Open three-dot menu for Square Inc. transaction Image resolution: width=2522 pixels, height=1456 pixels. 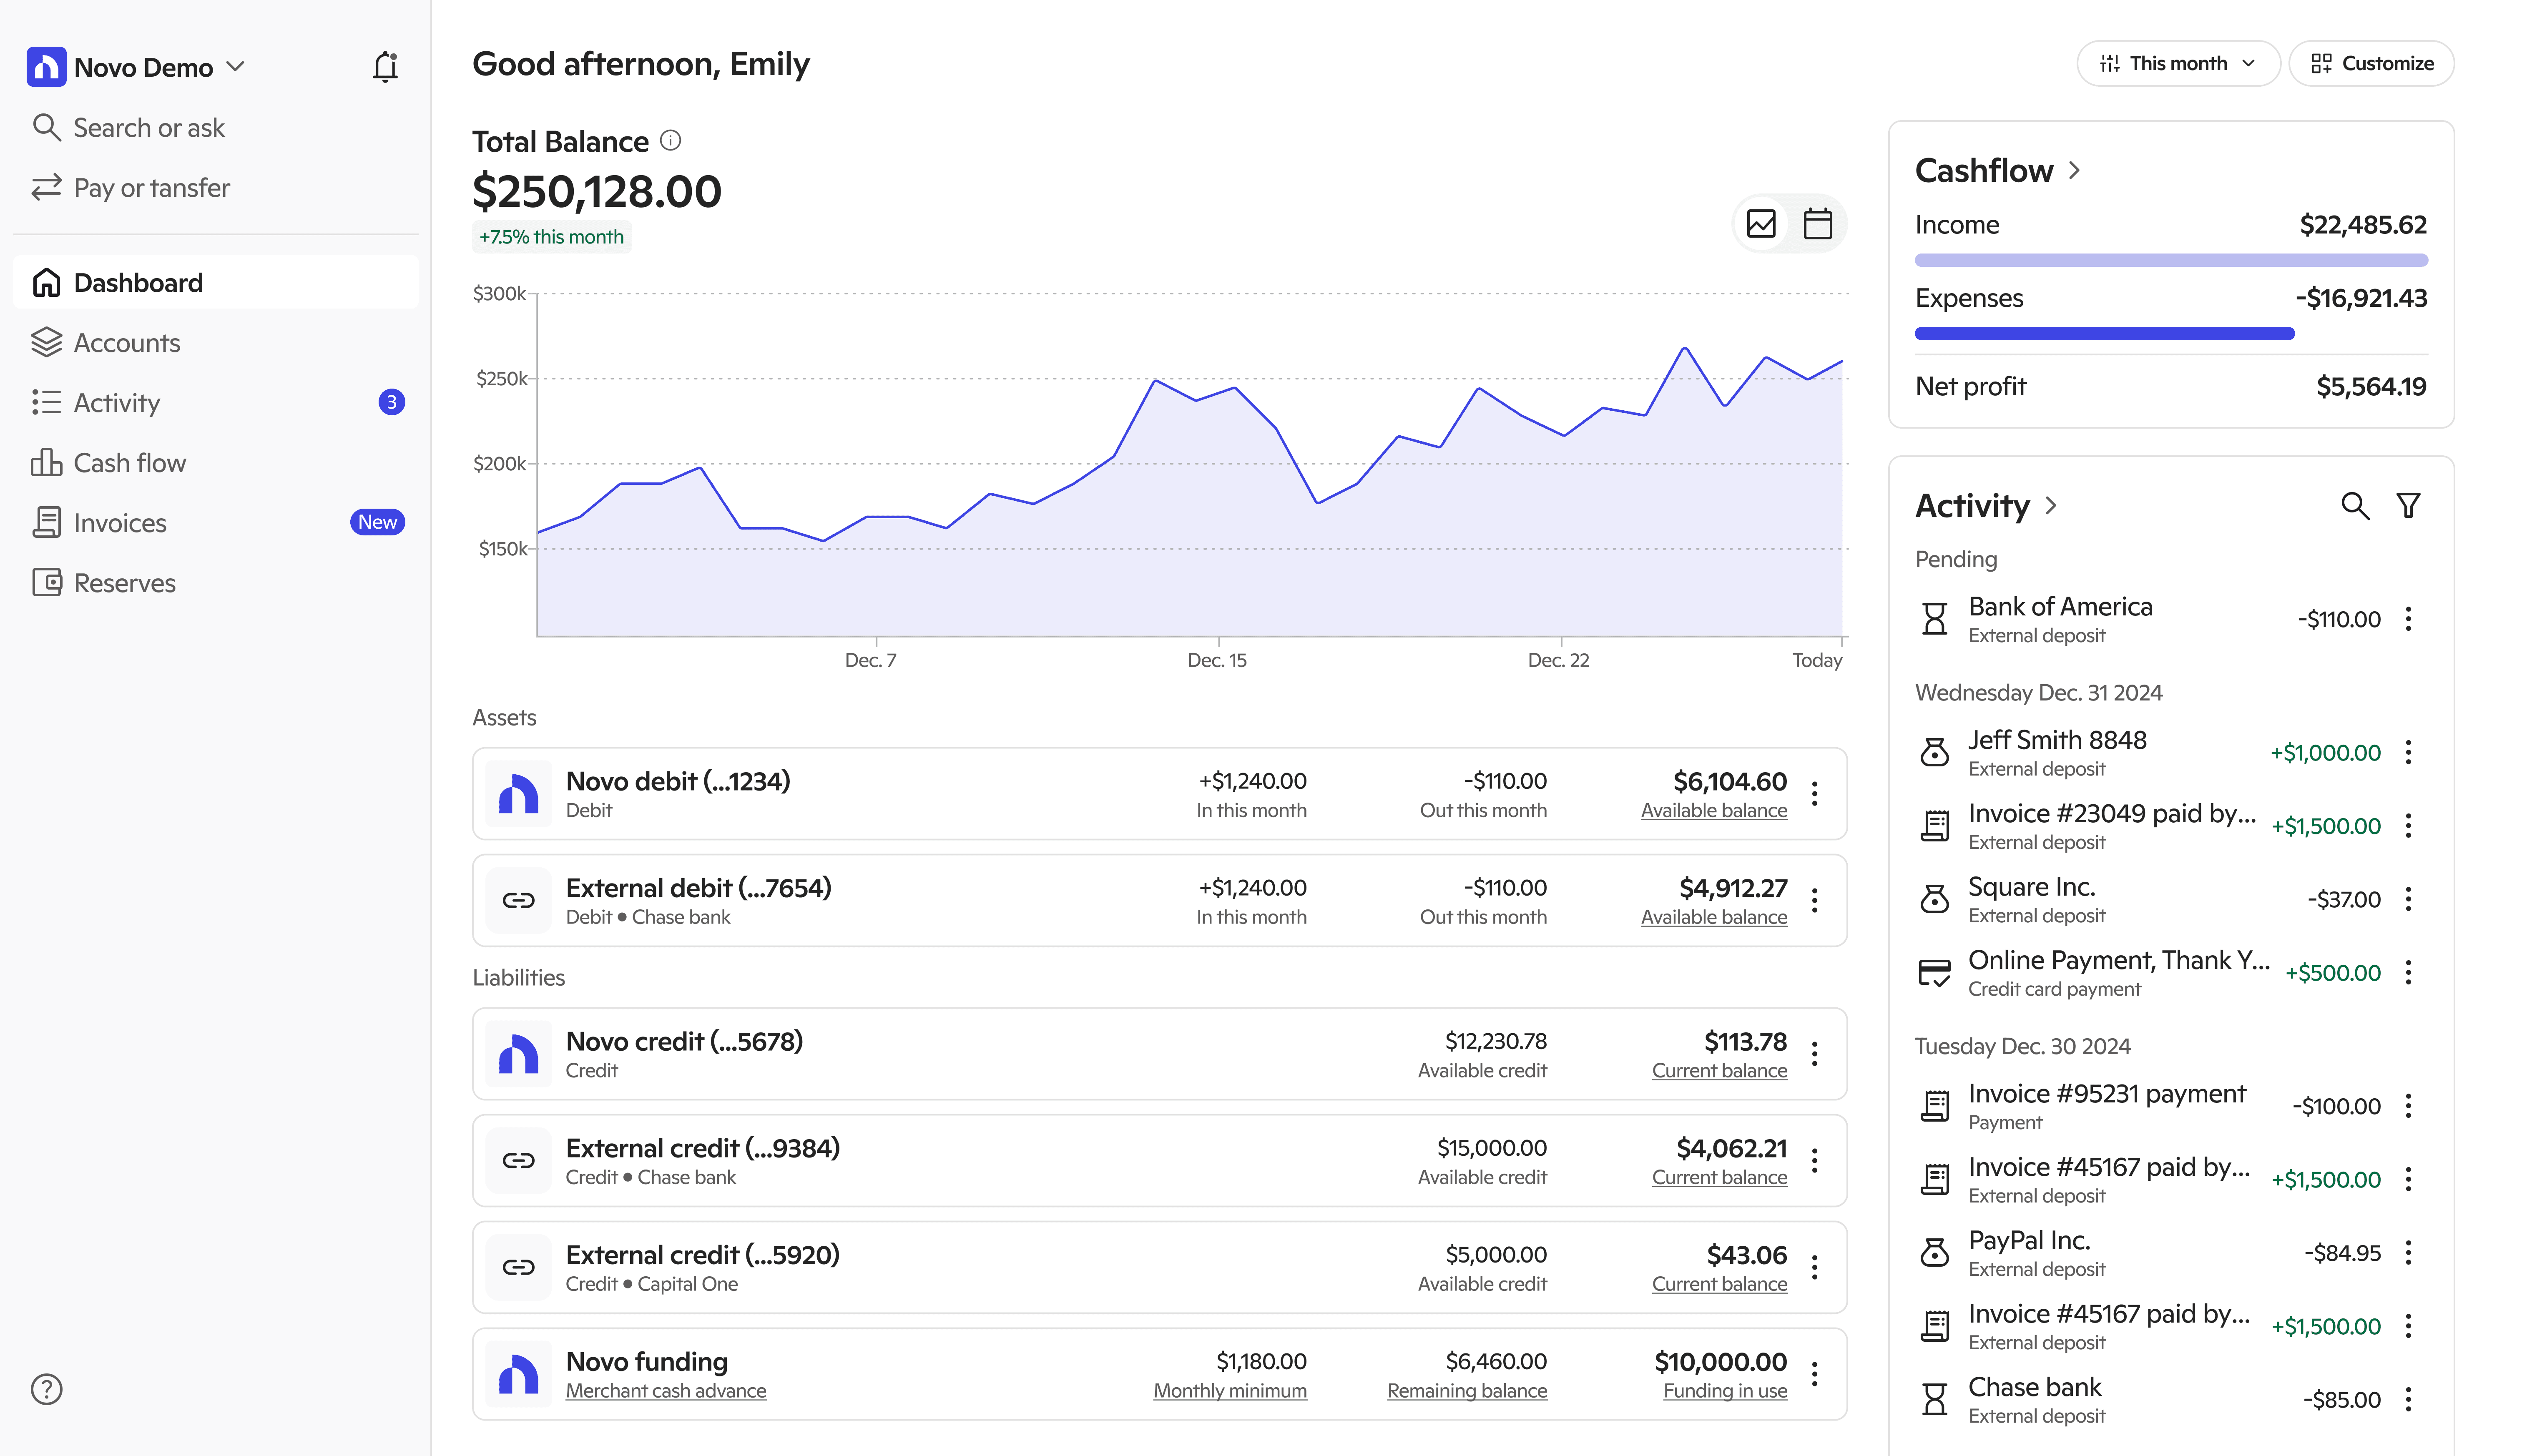pyautogui.click(x=2408, y=899)
